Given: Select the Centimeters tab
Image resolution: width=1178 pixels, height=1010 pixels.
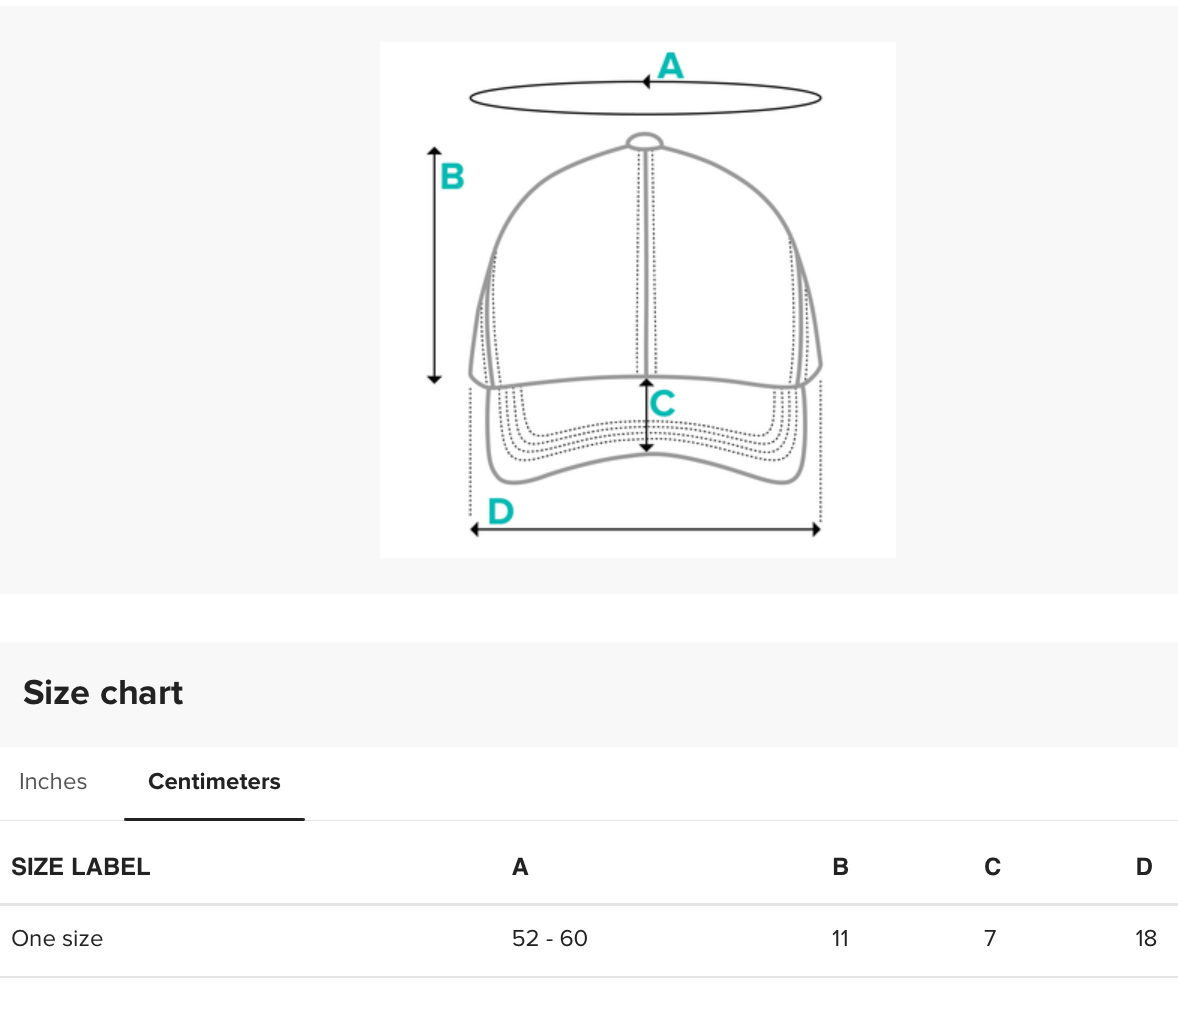Looking at the screenshot, I should click(x=214, y=782).
